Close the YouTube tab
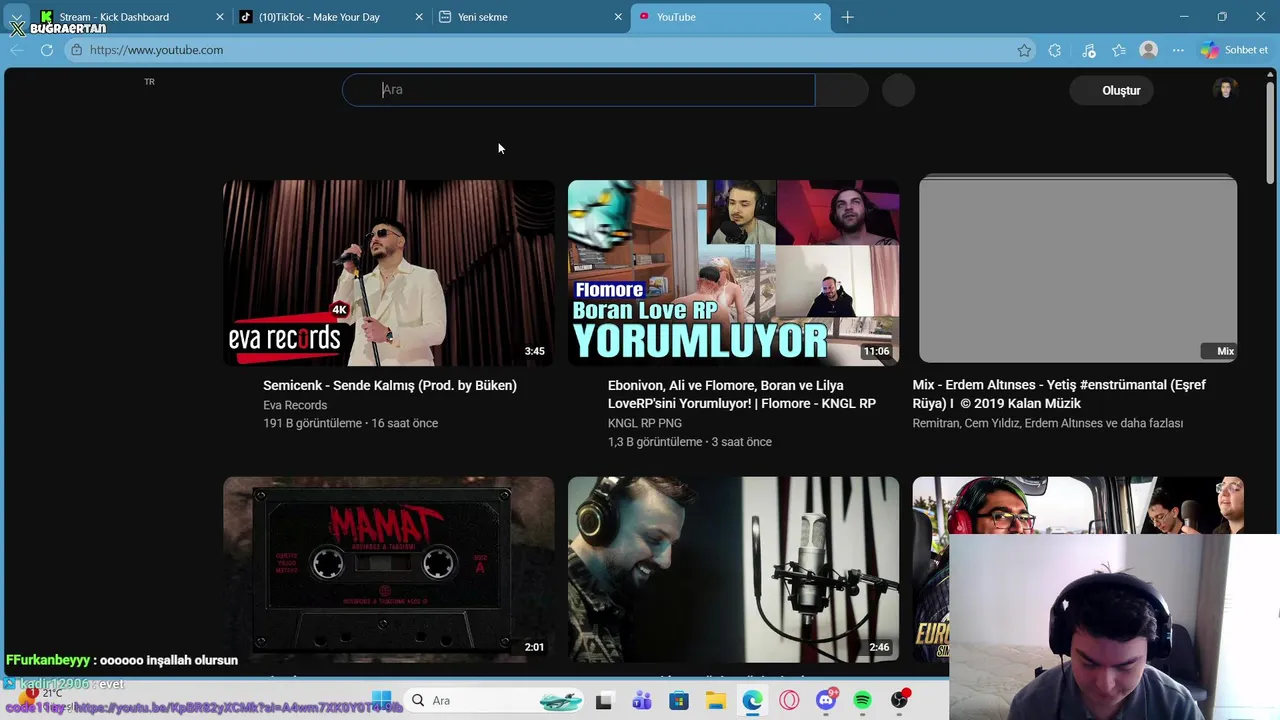Image resolution: width=1280 pixels, height=720 pixels. coord(817,17)
